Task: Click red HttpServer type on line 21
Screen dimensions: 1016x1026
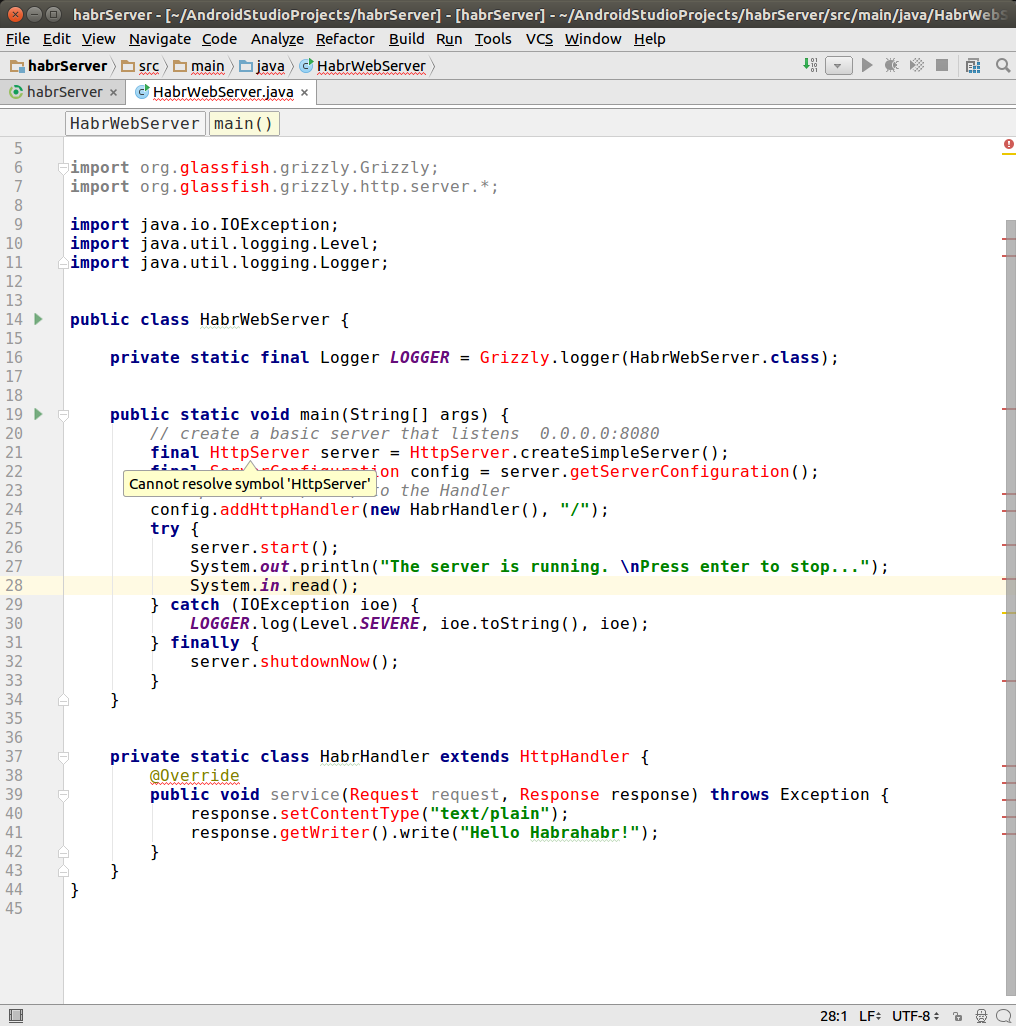Action: pos(259,453)
